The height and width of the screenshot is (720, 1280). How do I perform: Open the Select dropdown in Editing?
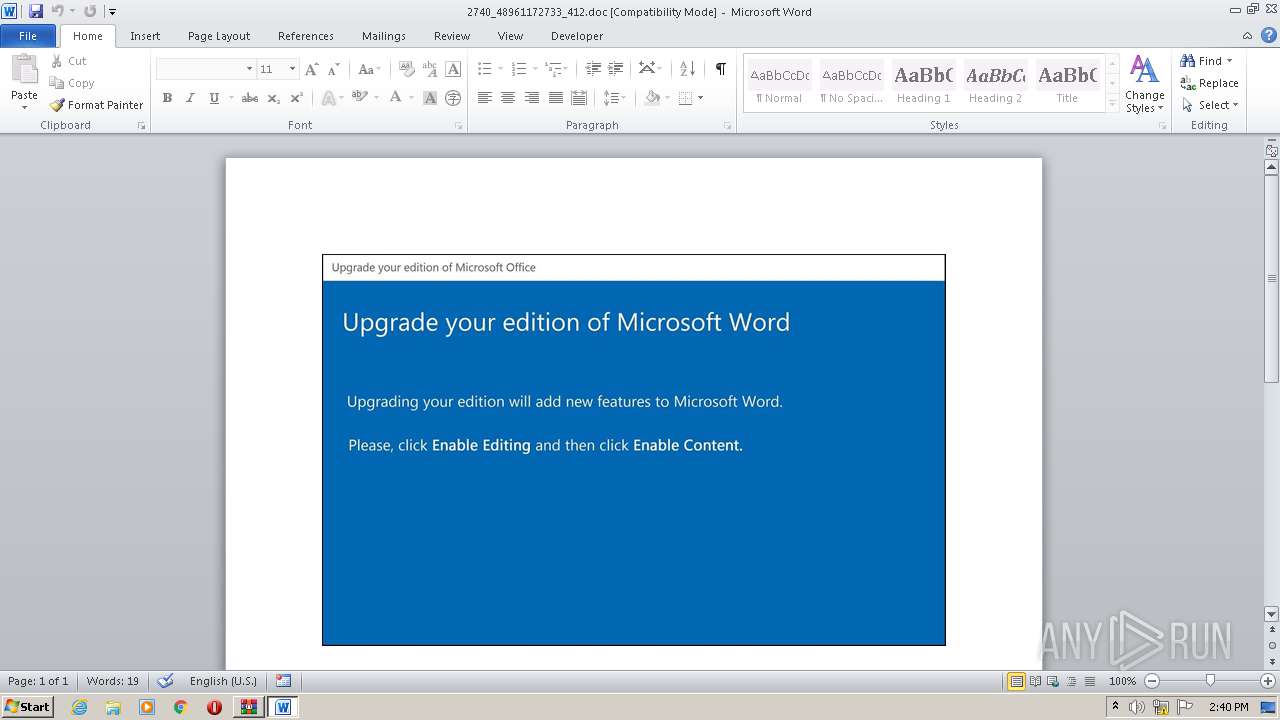tap(1209, 105)
